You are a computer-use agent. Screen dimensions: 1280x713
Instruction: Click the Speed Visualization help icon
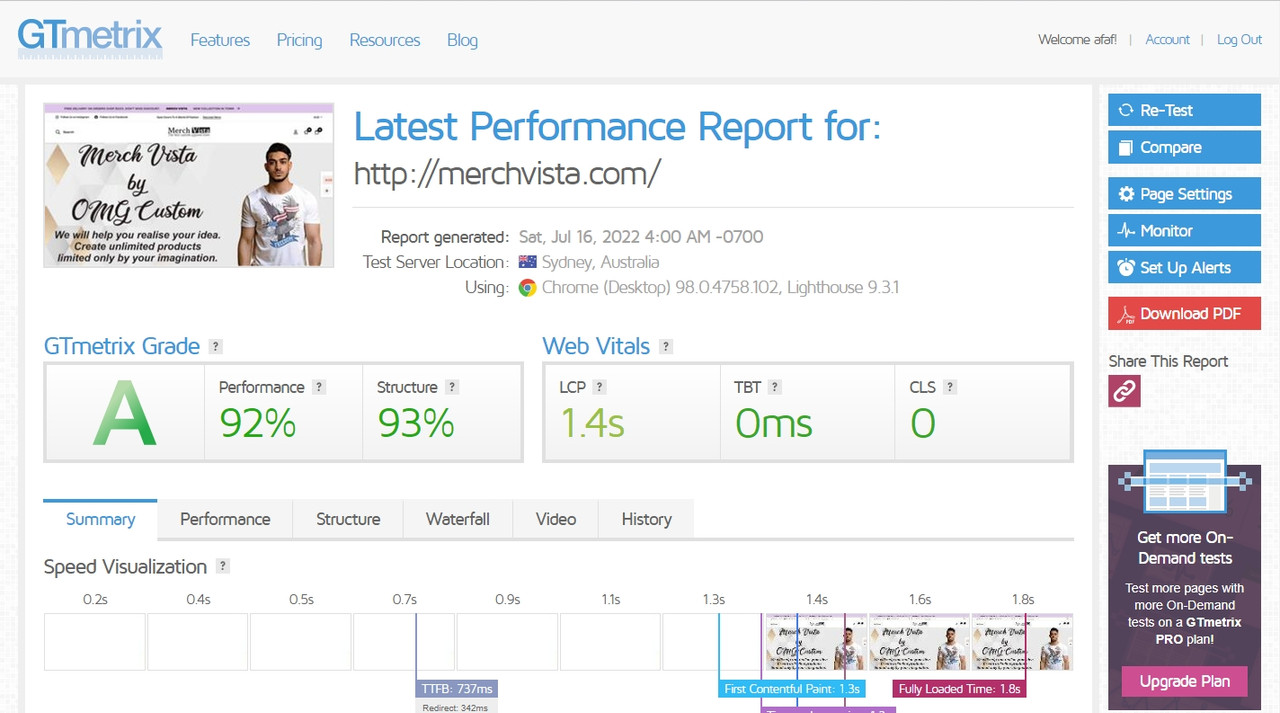223,566
